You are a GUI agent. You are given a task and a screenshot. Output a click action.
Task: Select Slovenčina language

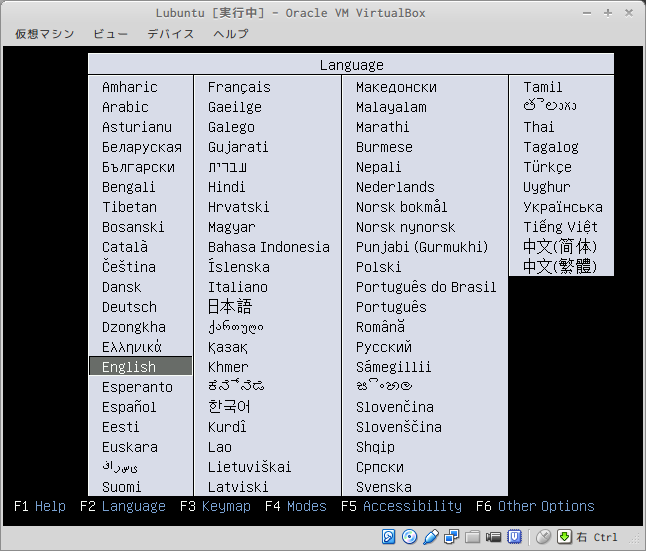[x=395, y=407]
